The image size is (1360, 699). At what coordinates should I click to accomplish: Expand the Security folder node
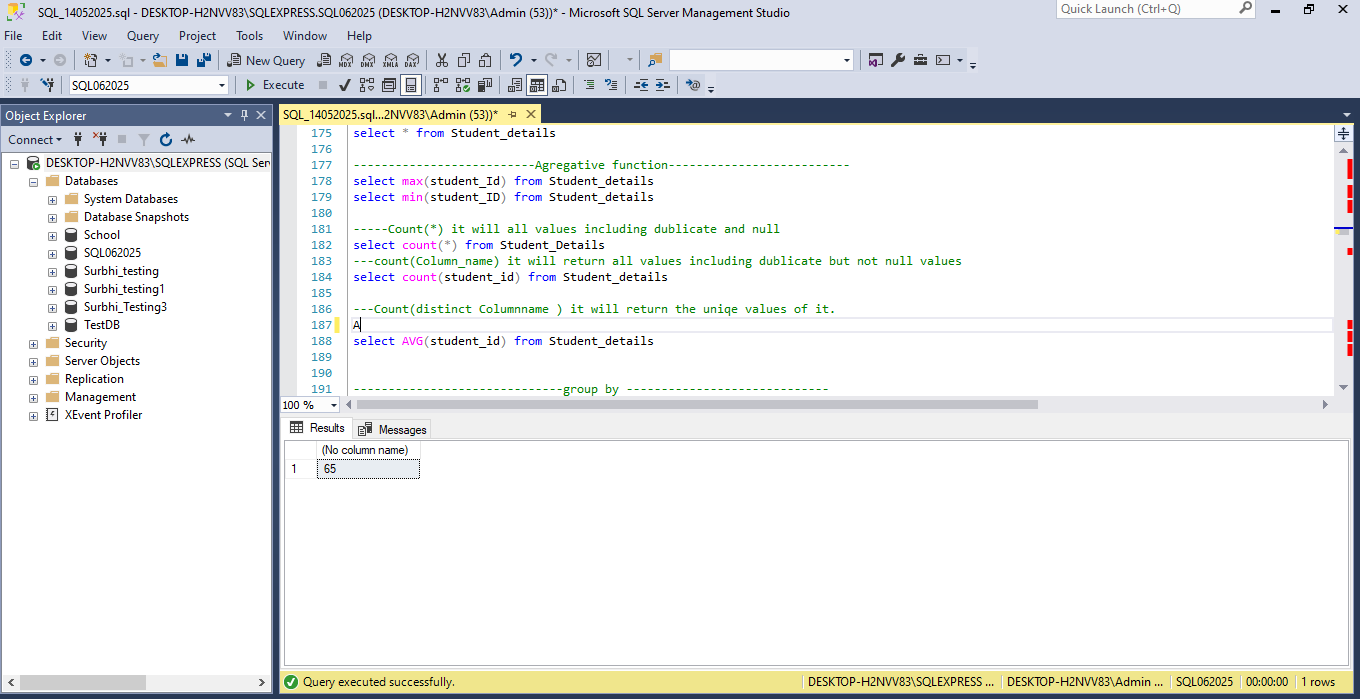(33, 343)
